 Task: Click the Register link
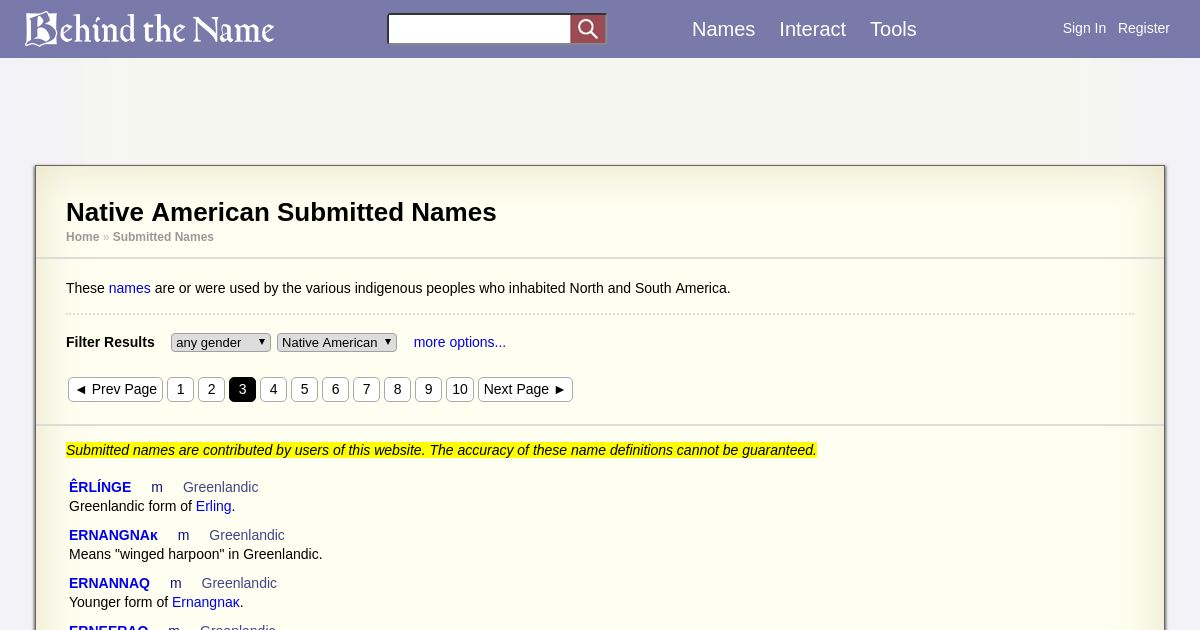[x=1144, y=28]
